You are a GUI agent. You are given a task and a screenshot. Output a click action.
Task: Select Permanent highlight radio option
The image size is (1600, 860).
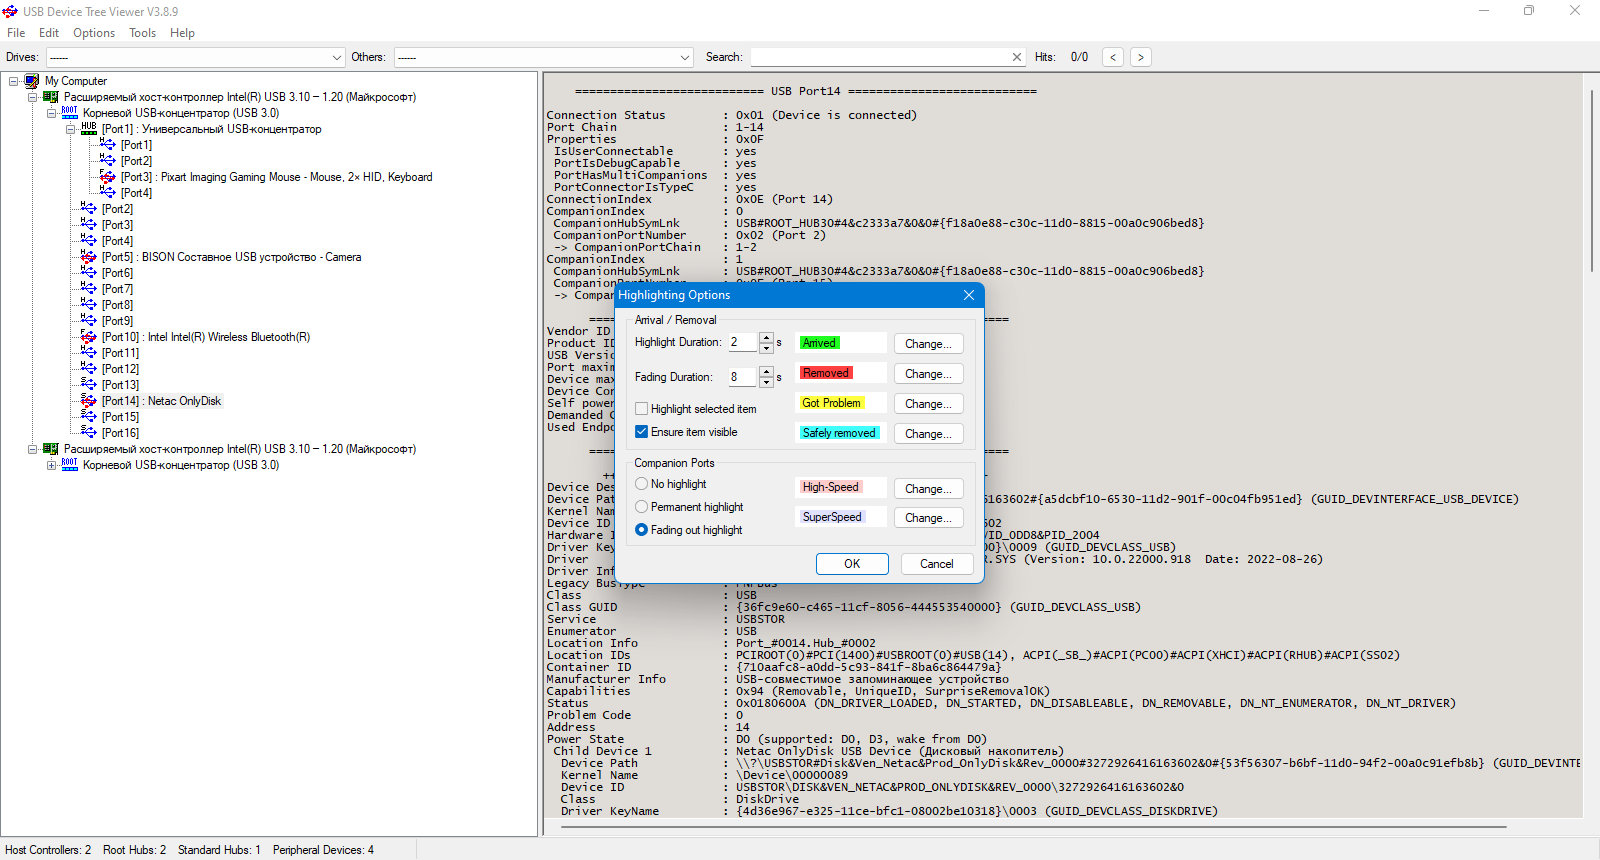pos(642,507)
